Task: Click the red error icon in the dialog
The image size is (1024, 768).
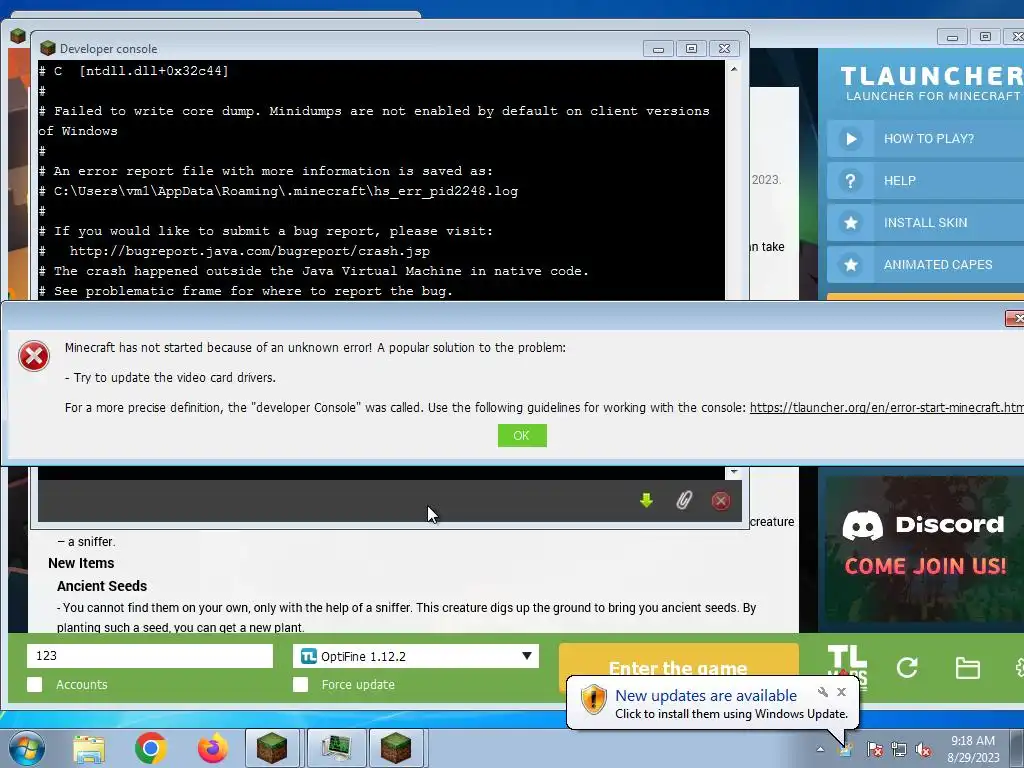Action: click(x=34, y=356)
